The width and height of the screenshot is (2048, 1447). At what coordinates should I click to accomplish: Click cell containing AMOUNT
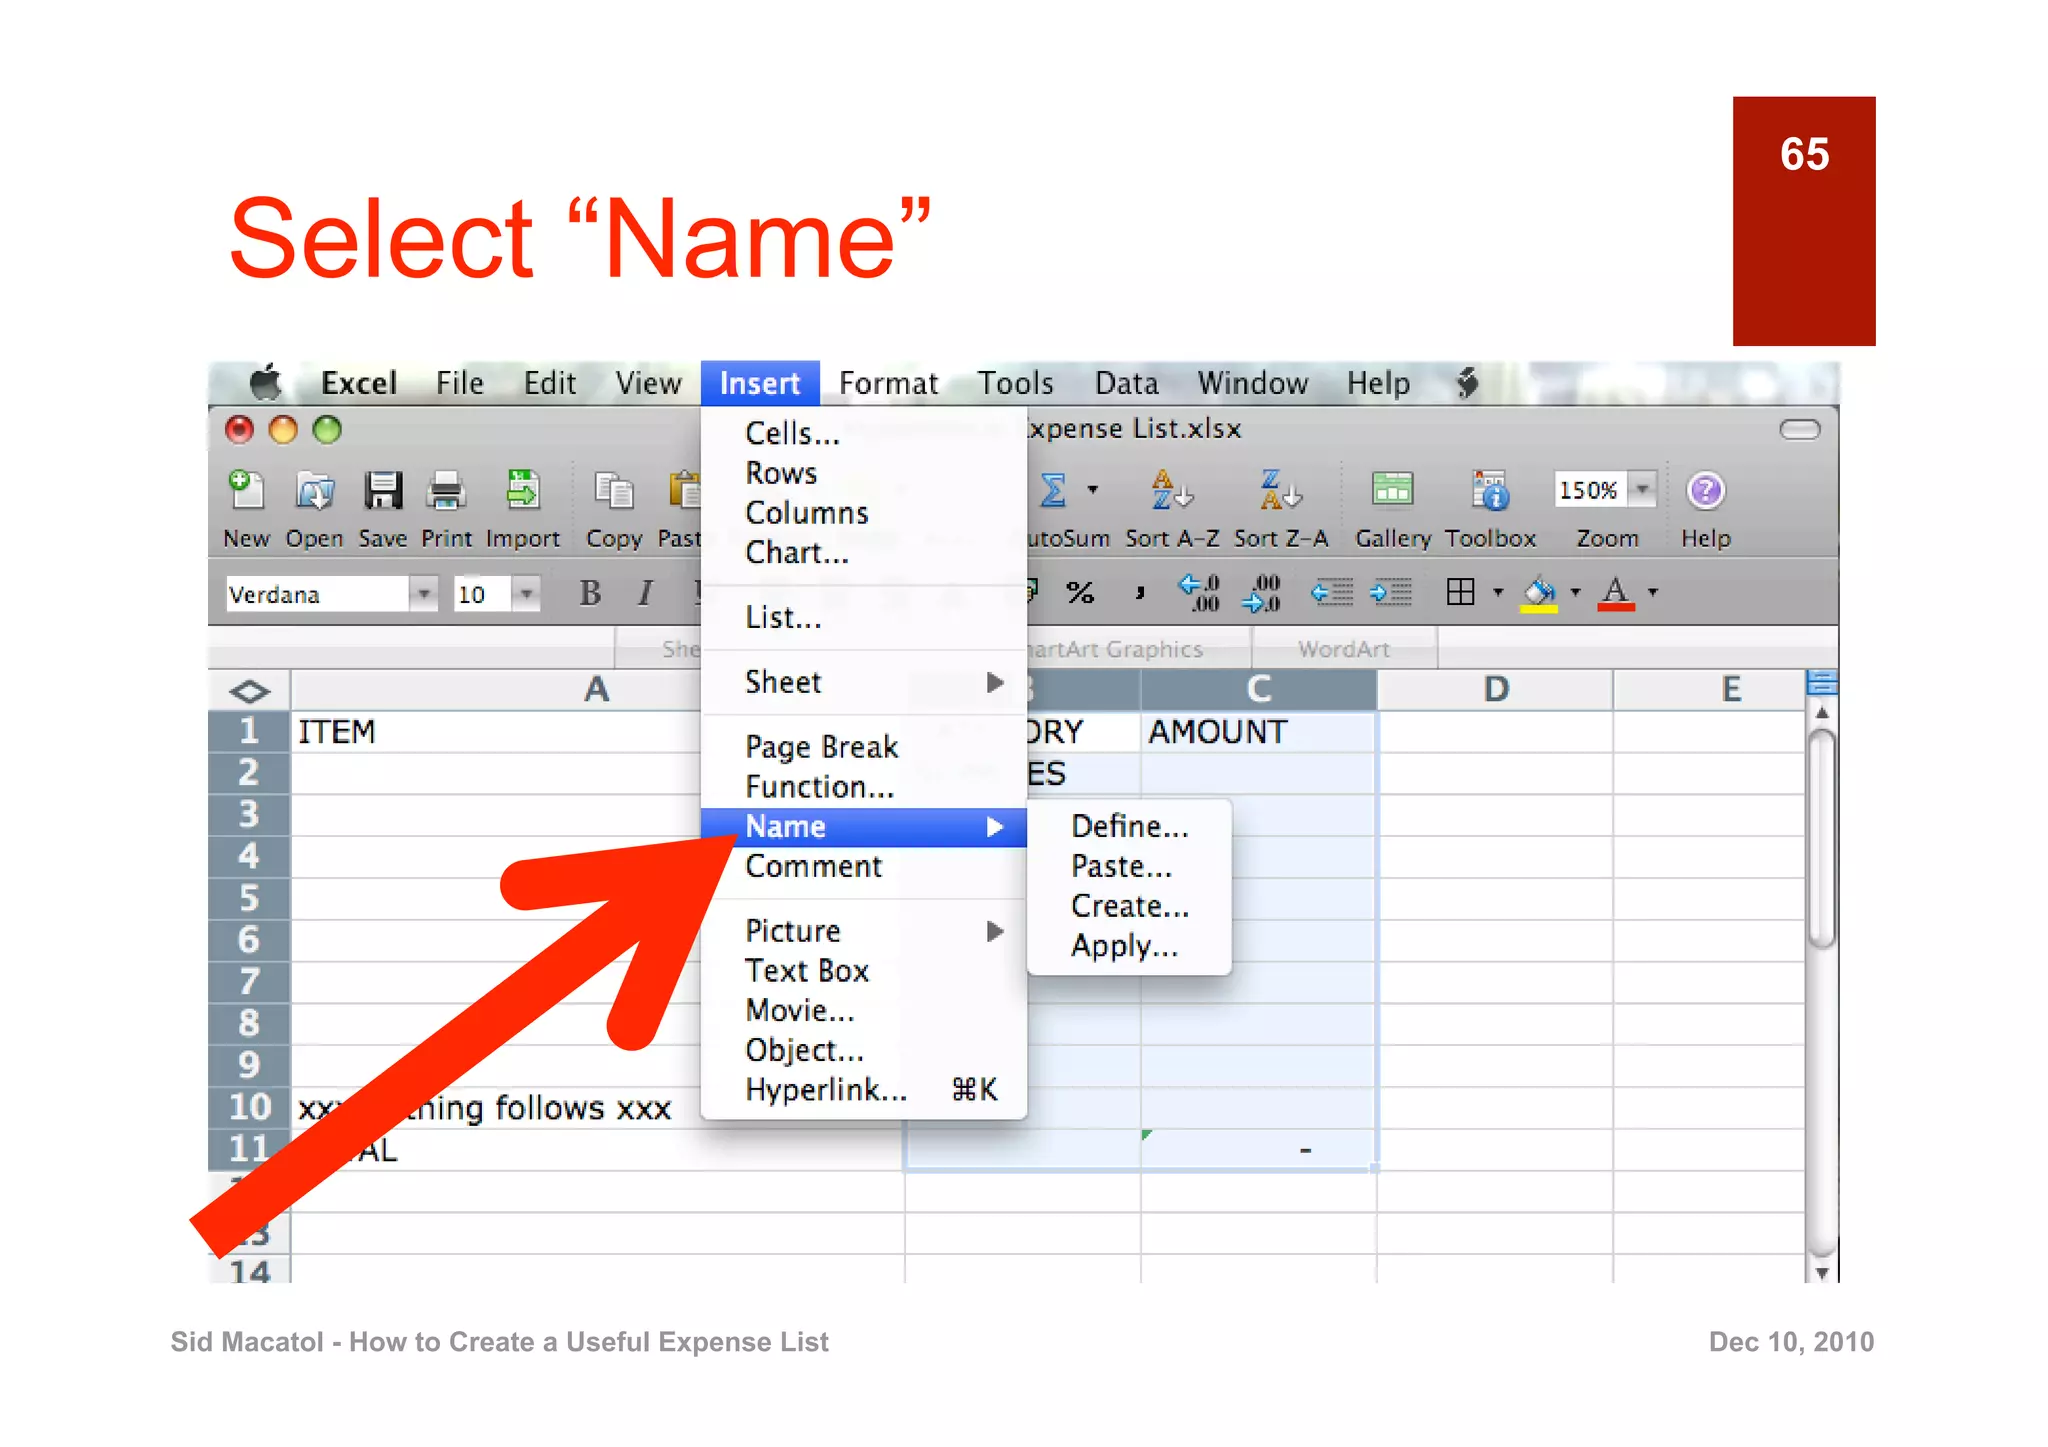click(x=1258, y=732)
